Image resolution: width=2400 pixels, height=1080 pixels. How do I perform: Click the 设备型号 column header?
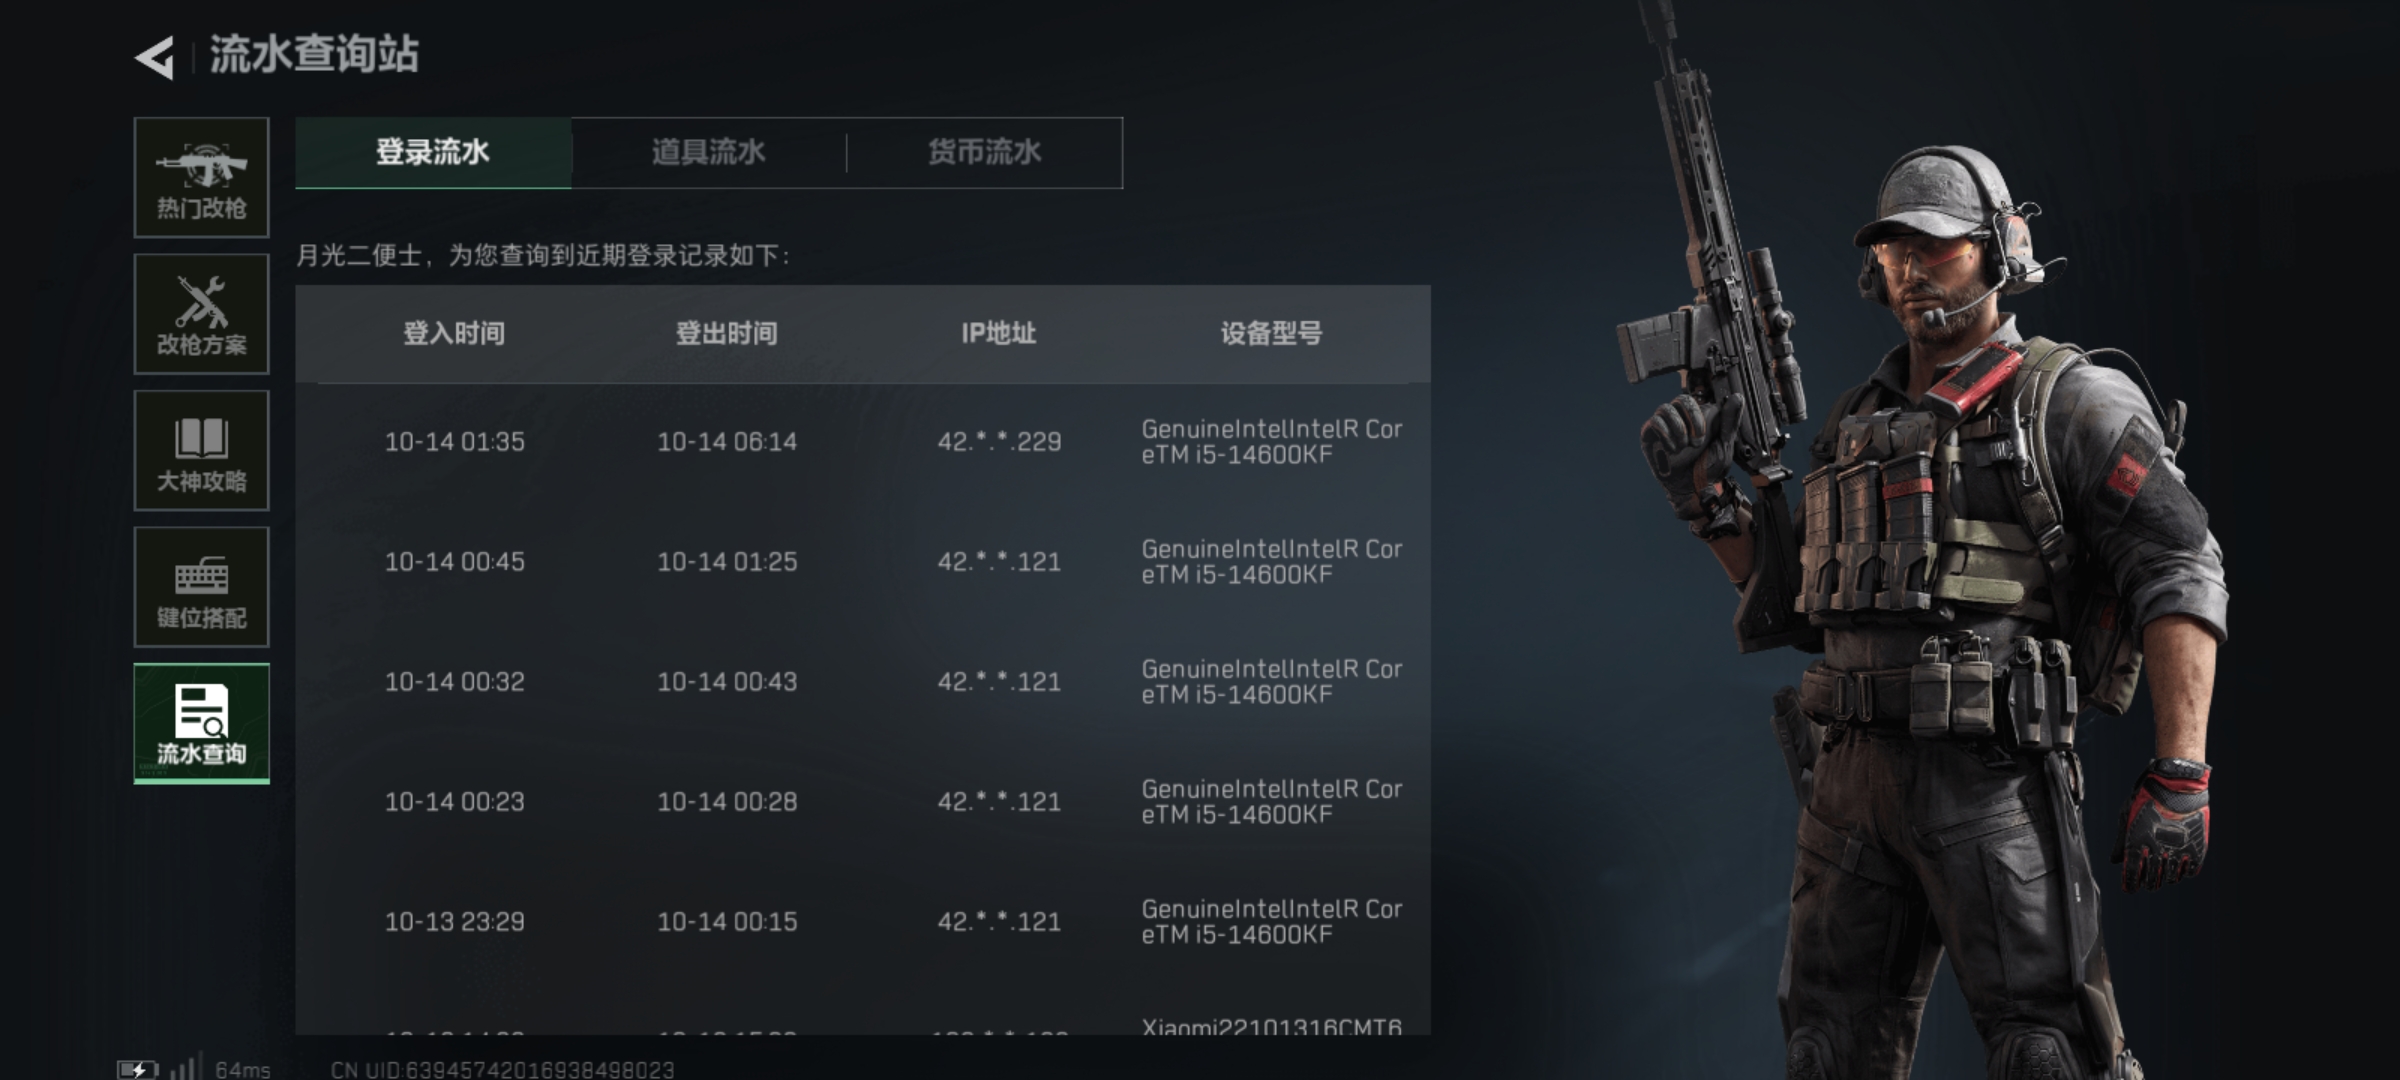(x=1271, y=333)
